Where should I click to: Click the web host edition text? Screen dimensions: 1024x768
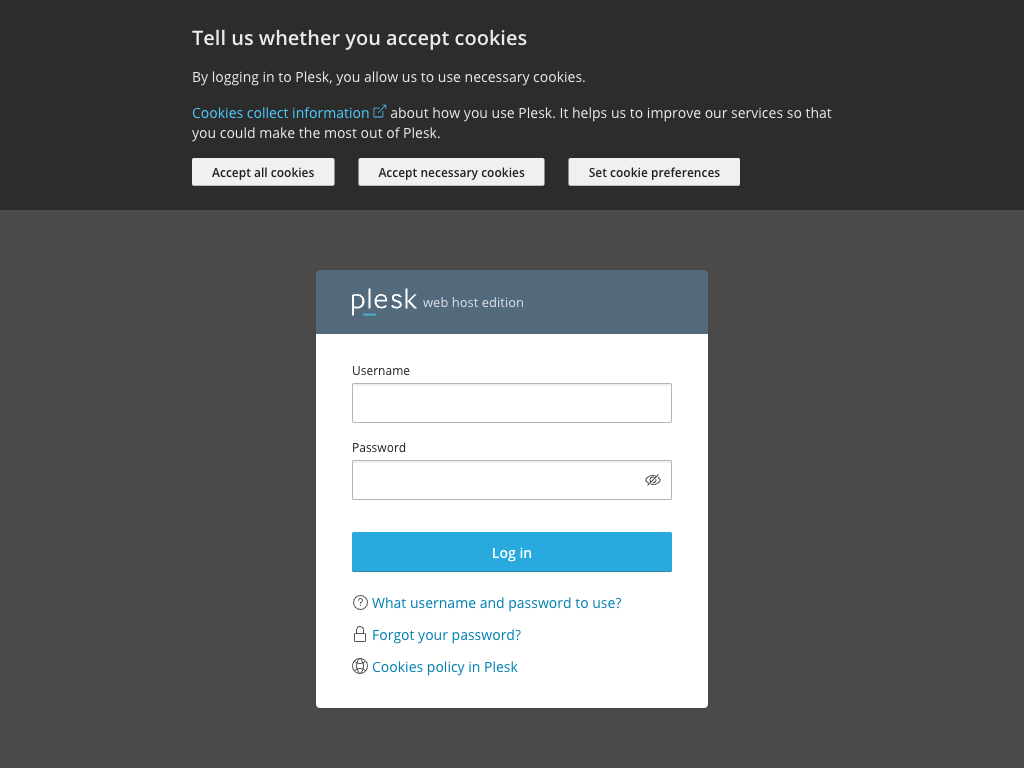click(x=473, y=303)
